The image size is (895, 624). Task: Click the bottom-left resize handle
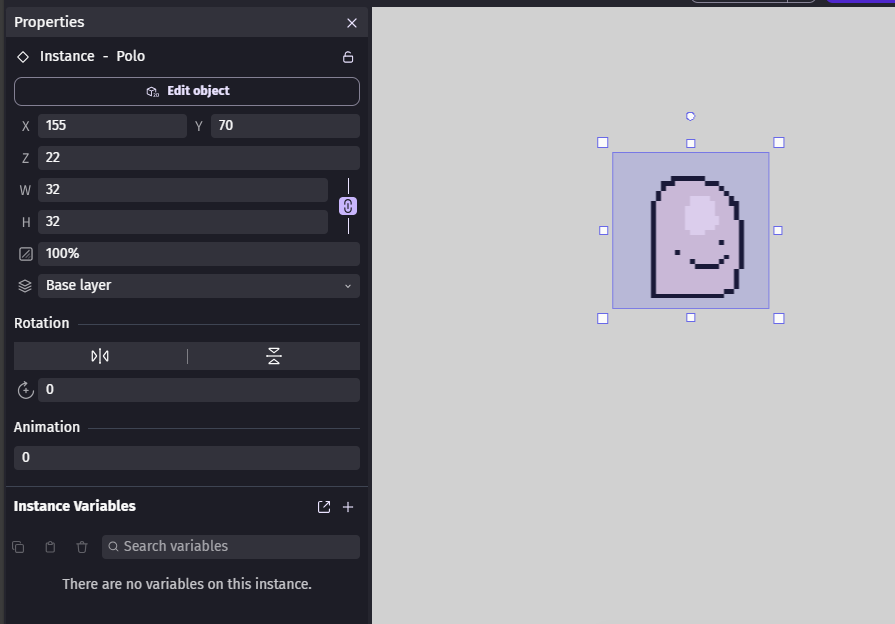point(603,319)
